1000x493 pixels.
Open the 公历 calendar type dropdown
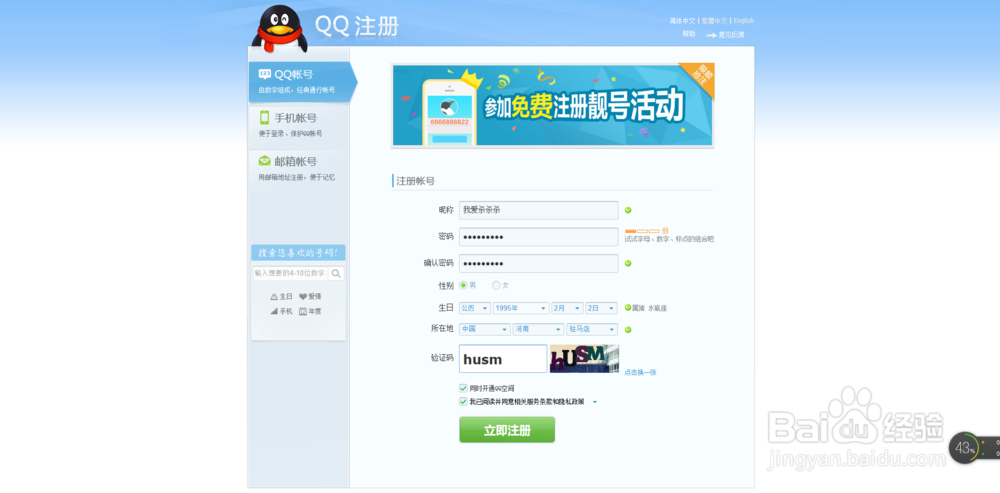tap(474, 308)
